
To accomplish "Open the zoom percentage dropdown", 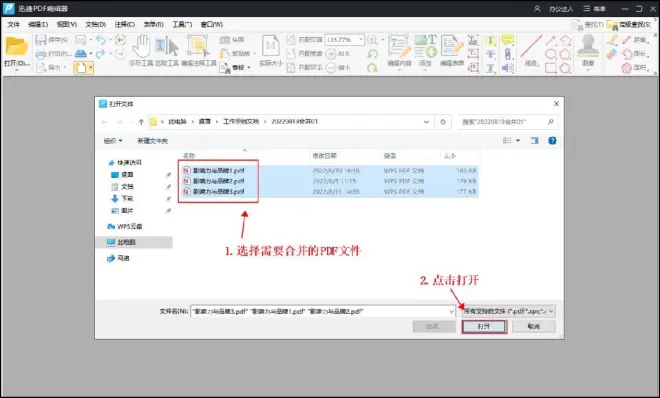I will pyautogui.click(x=361, y=40).
